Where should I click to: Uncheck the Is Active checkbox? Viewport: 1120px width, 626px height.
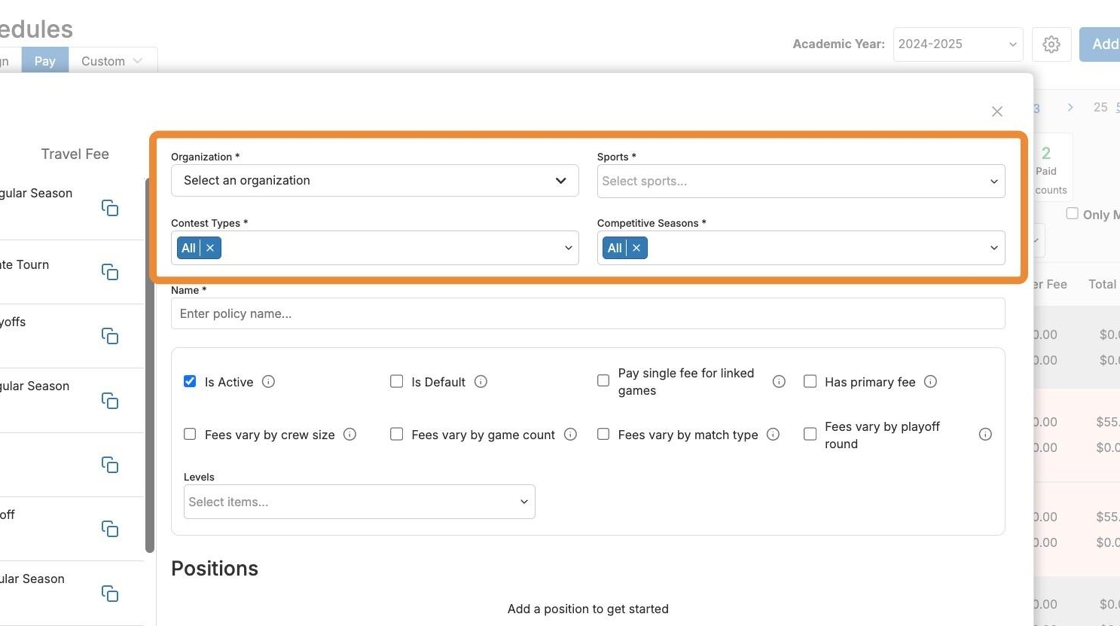coord(190,382)
